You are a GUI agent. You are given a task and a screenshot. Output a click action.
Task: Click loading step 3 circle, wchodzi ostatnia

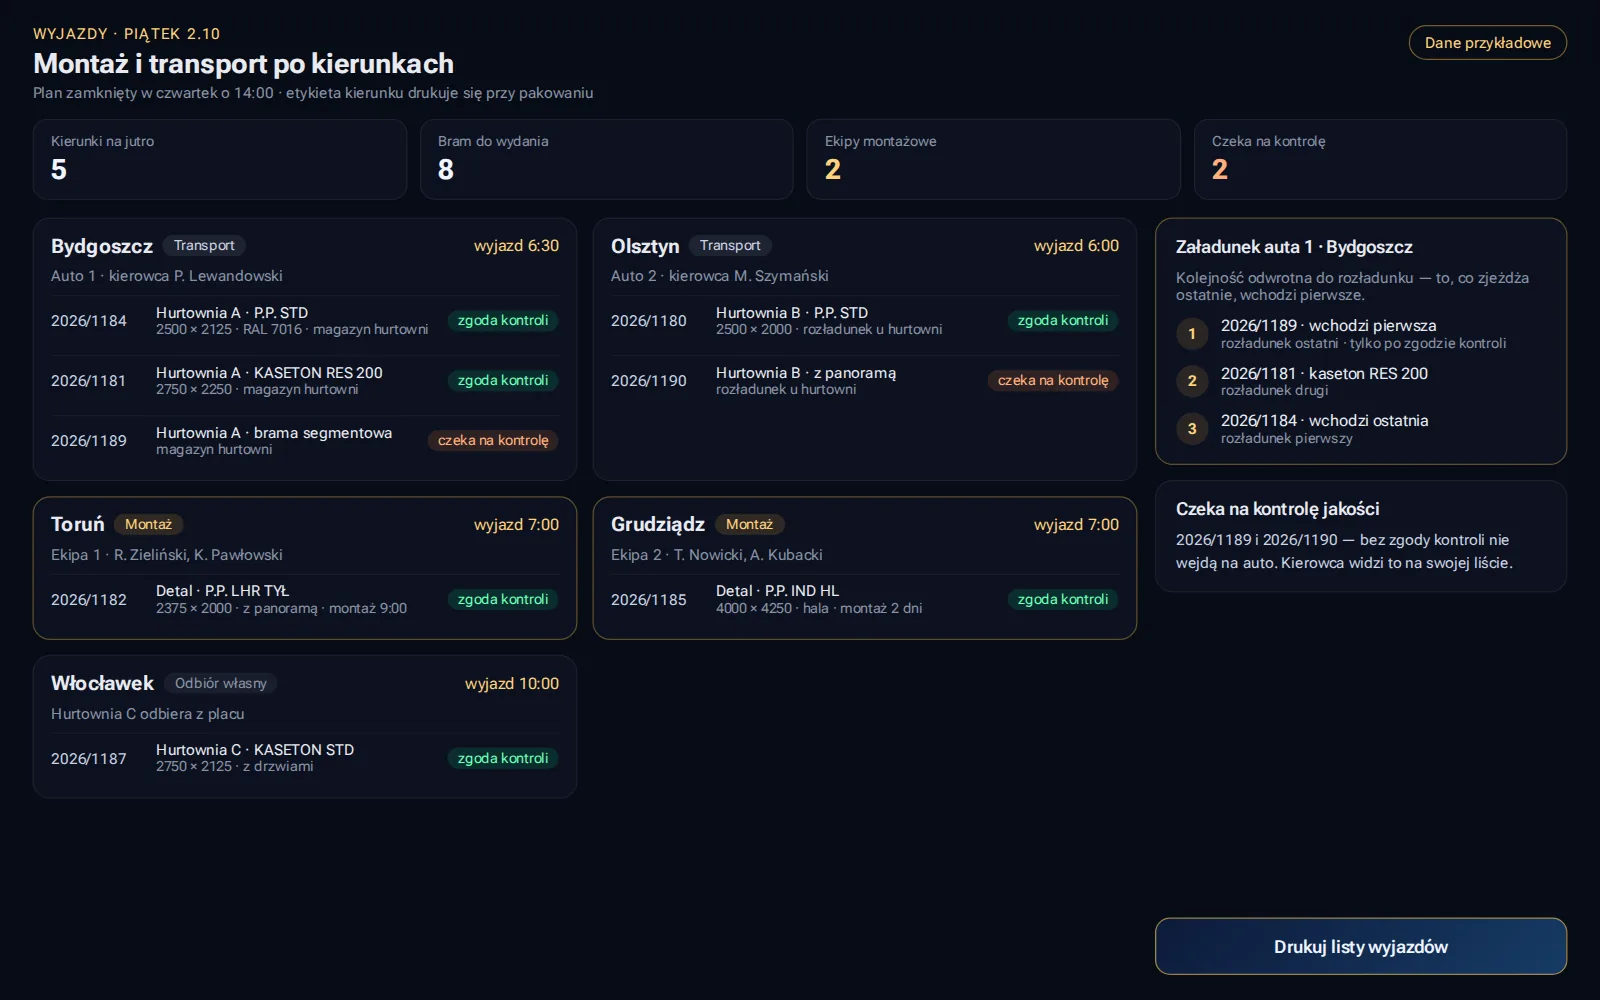1192,429
